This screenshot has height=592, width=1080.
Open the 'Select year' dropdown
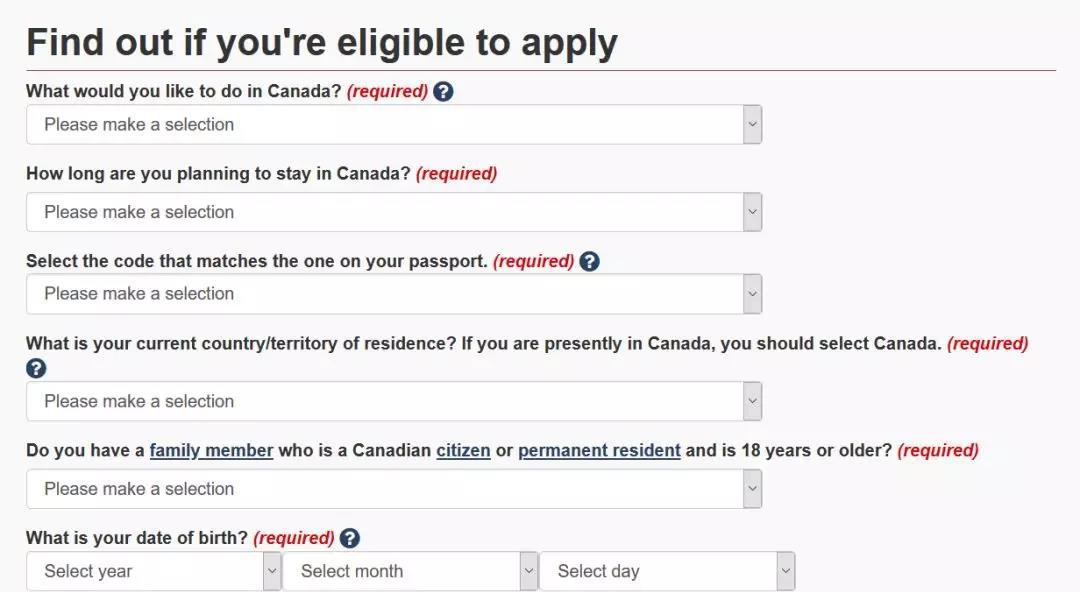[153, 571]
